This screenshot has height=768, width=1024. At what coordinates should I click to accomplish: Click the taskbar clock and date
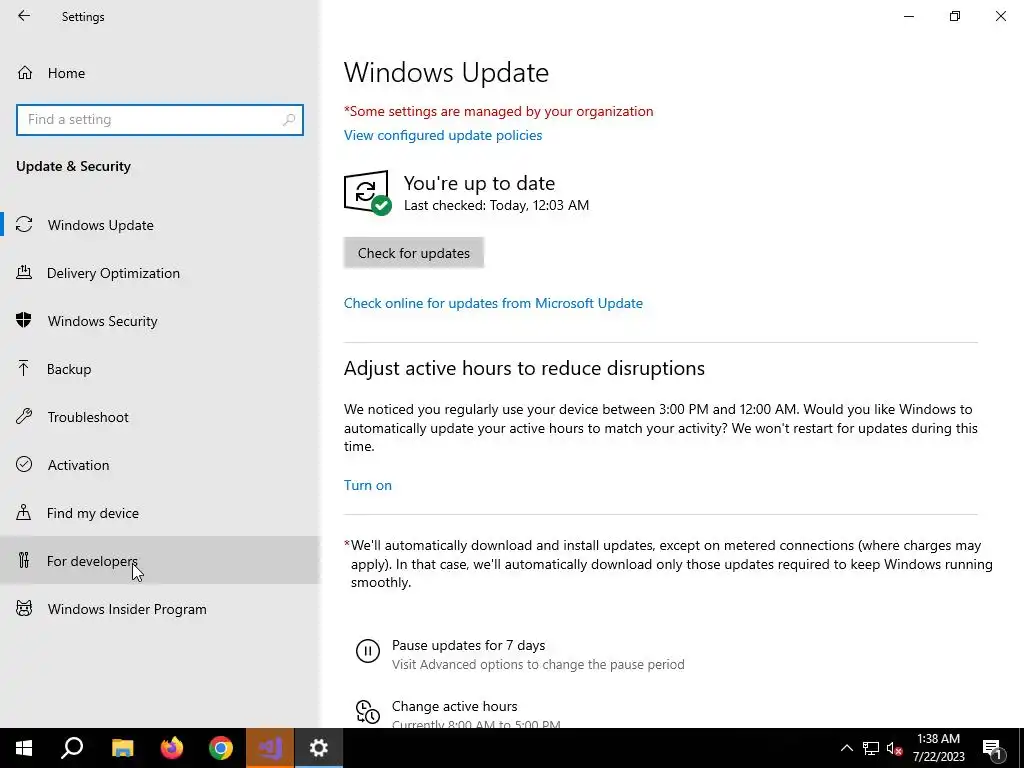point(938,748)
